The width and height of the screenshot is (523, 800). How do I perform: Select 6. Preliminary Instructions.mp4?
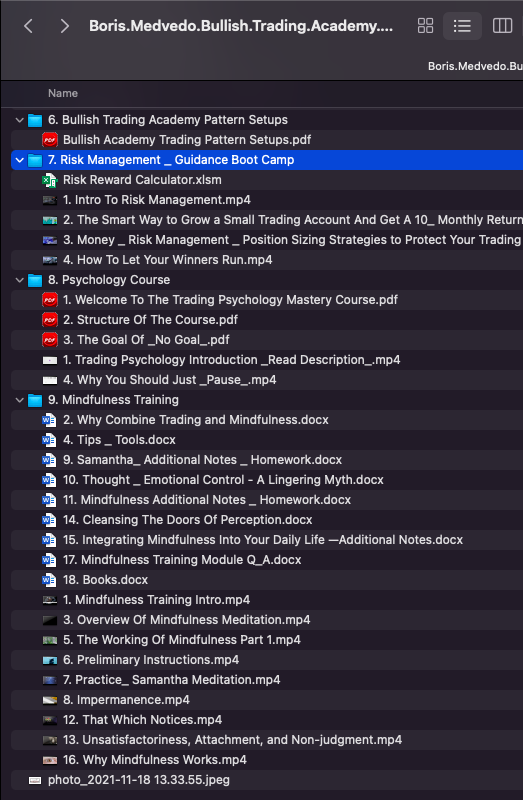click(151, 660)
